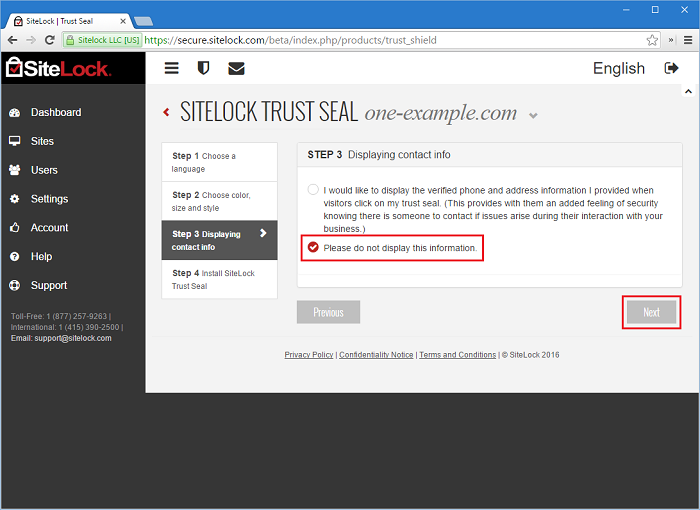Select display verified contact info radio
Image resolution: width=700 pixels, height=510 pixels.
tap(313, 190)
